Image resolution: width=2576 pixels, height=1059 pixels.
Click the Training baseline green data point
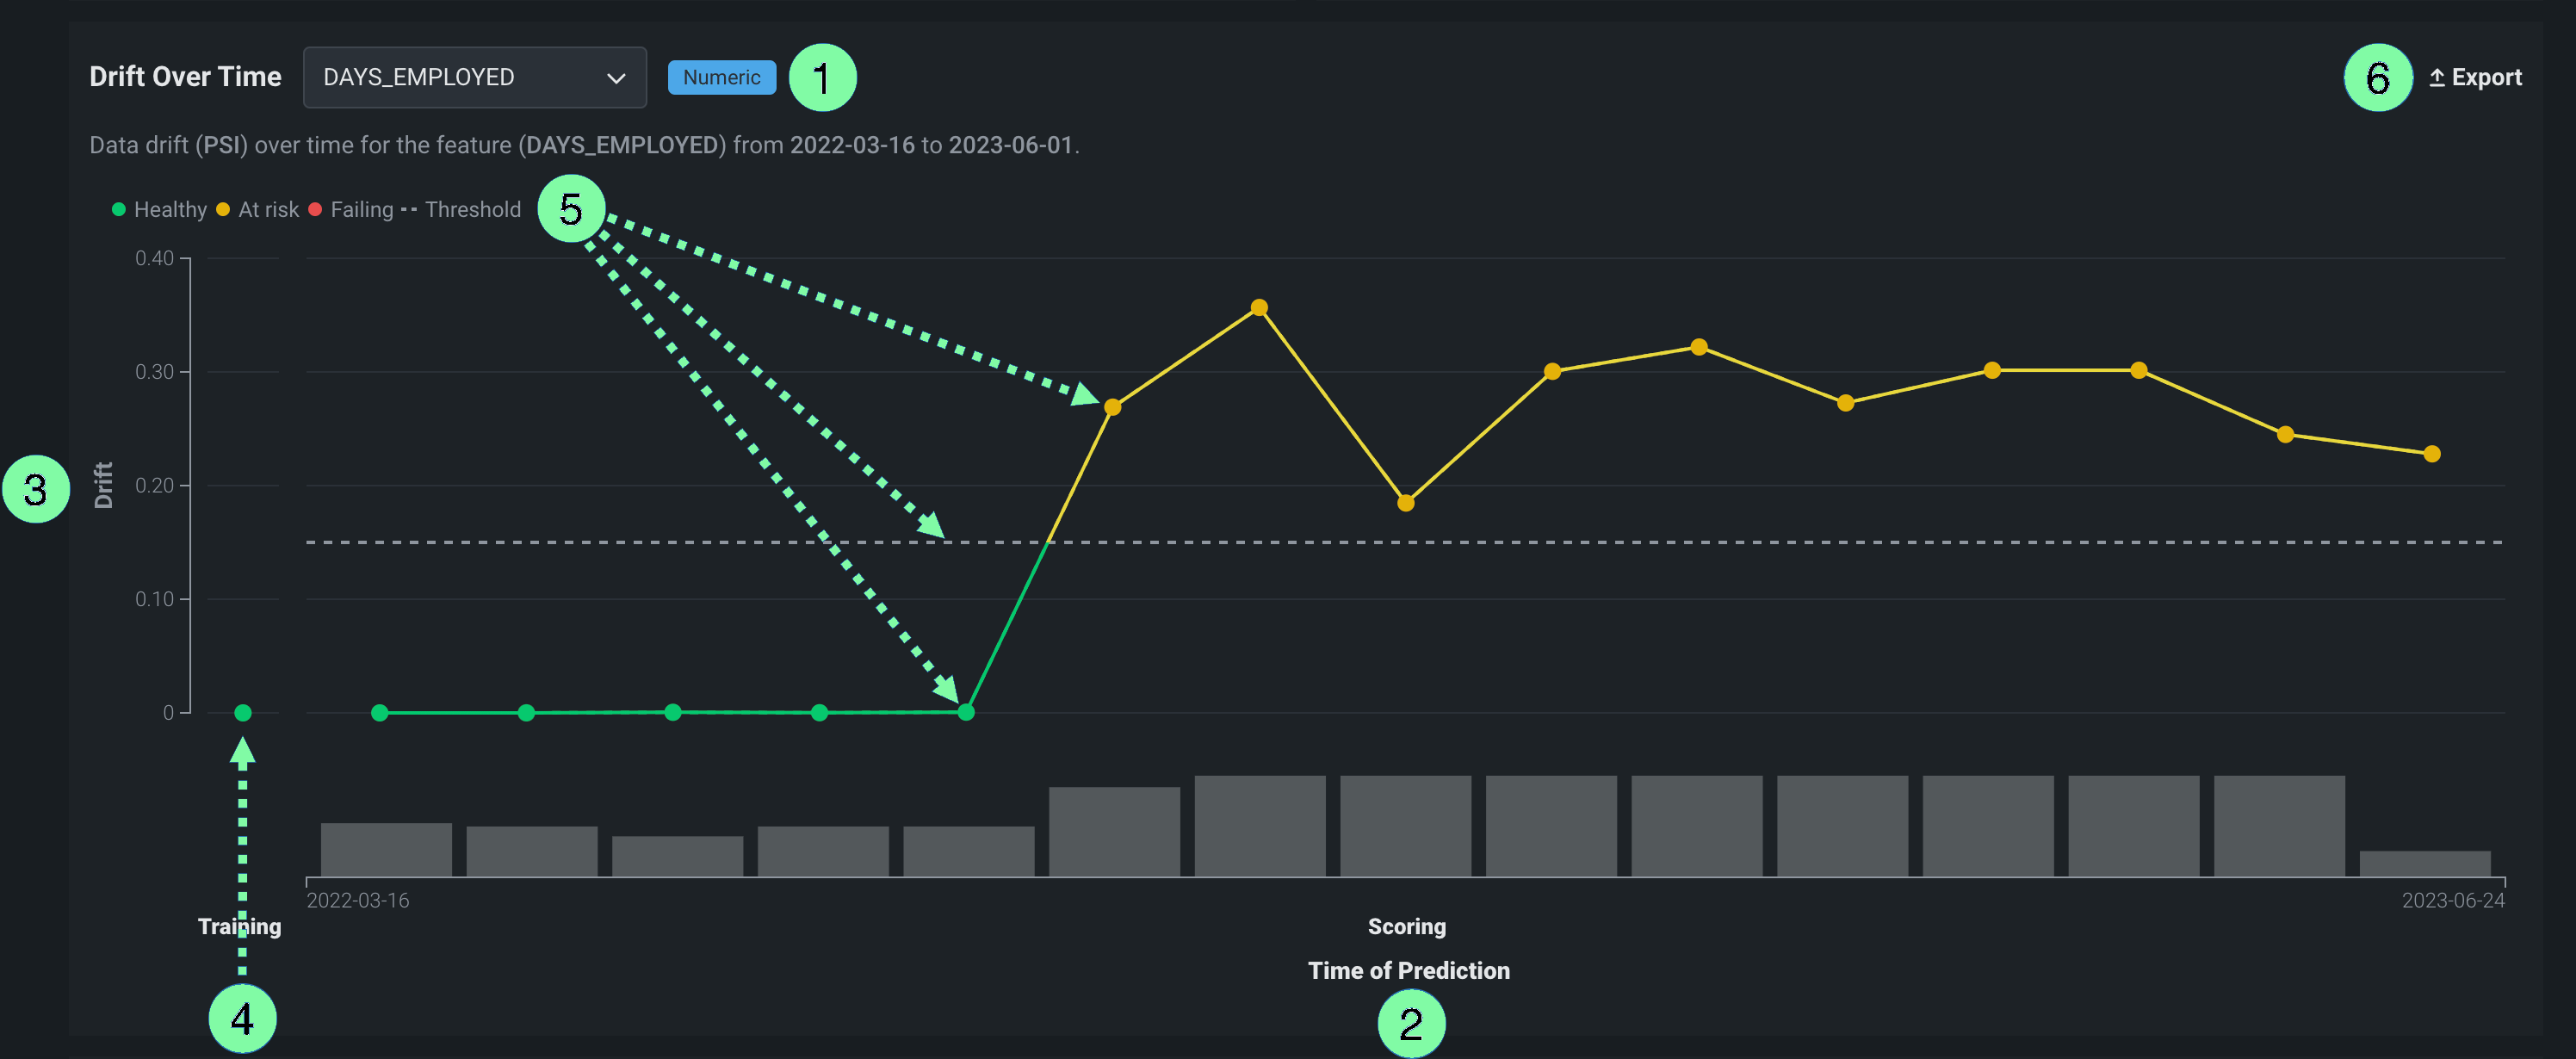[x=243, y=712]
